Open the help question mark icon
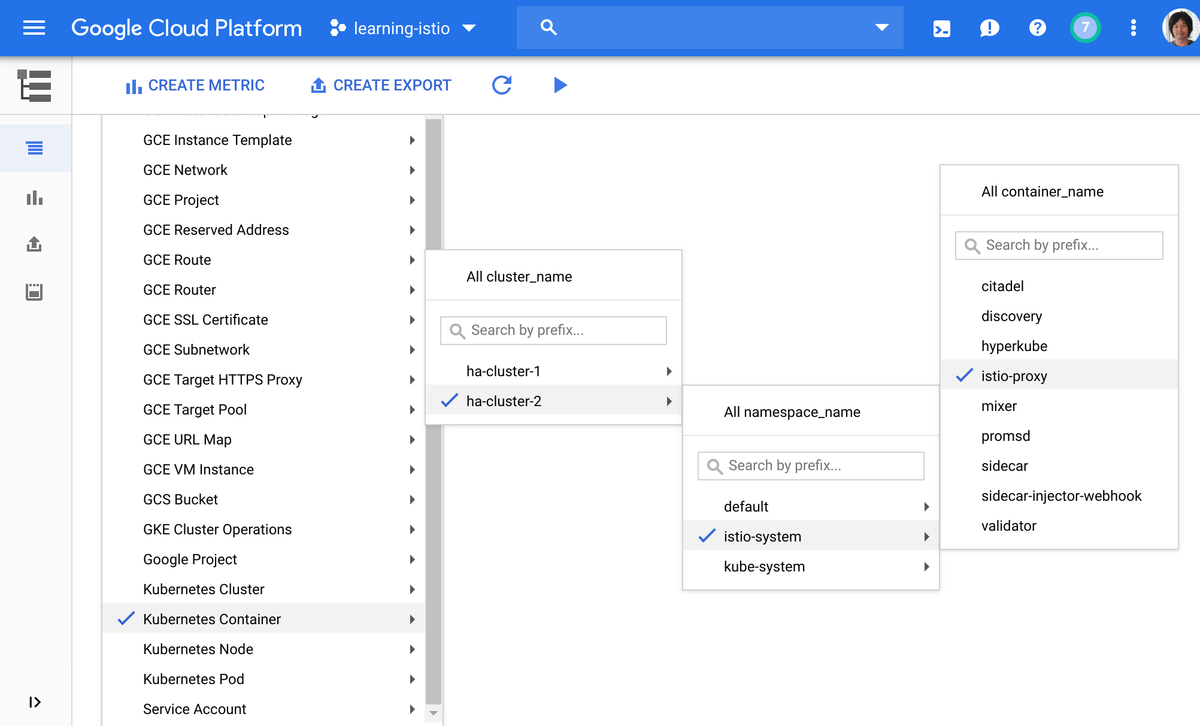The image size is (1200, 726). (x=1037, y=28)
